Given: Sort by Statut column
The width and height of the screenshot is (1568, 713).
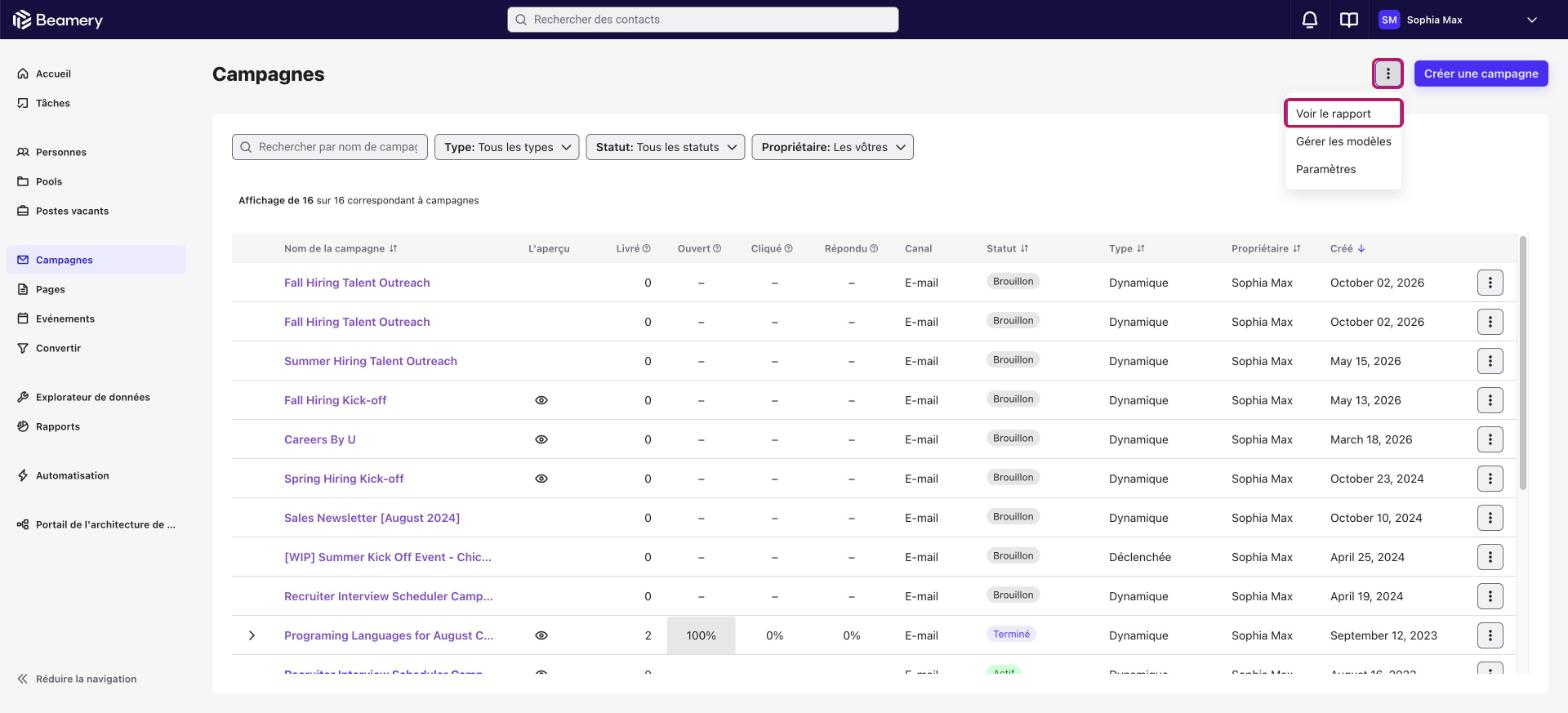Looking at the screenshot, I should (x=1007, y=249).
